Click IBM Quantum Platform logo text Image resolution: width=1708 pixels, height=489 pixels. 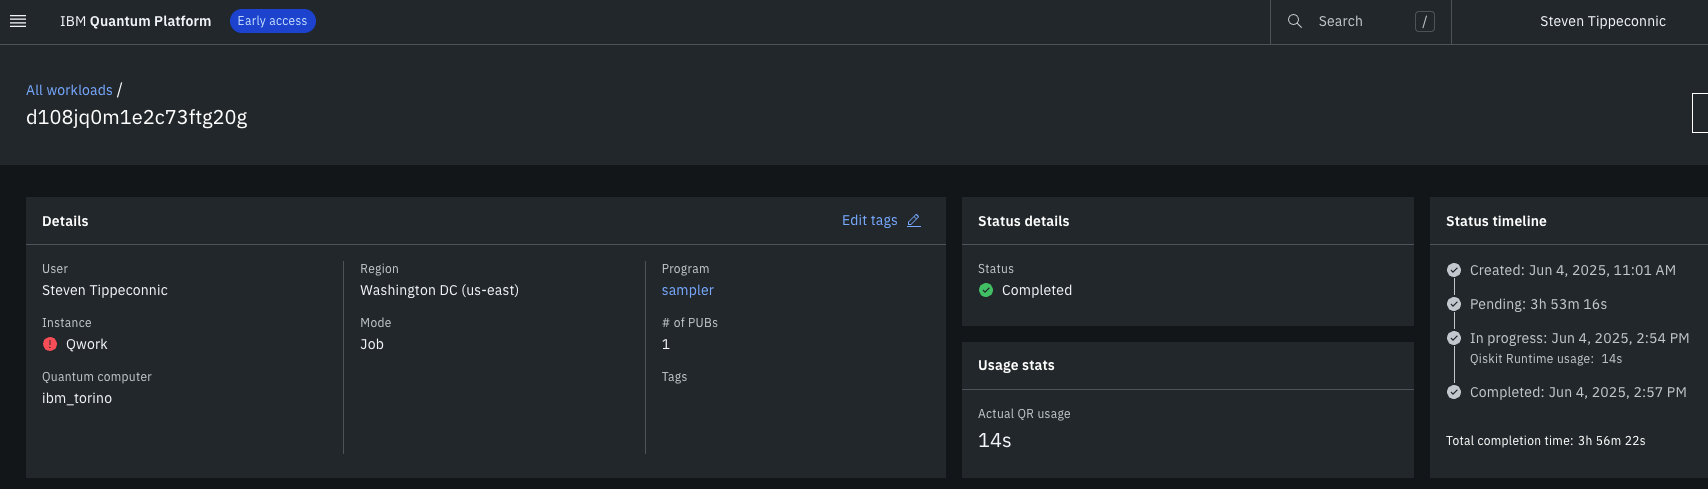coord(135,21)
